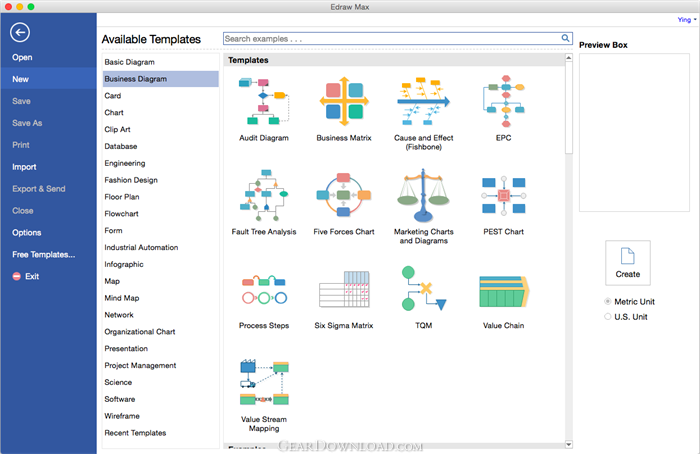Click Save As in the sidebar
This screenshot has width=700, height=454.
27,123
